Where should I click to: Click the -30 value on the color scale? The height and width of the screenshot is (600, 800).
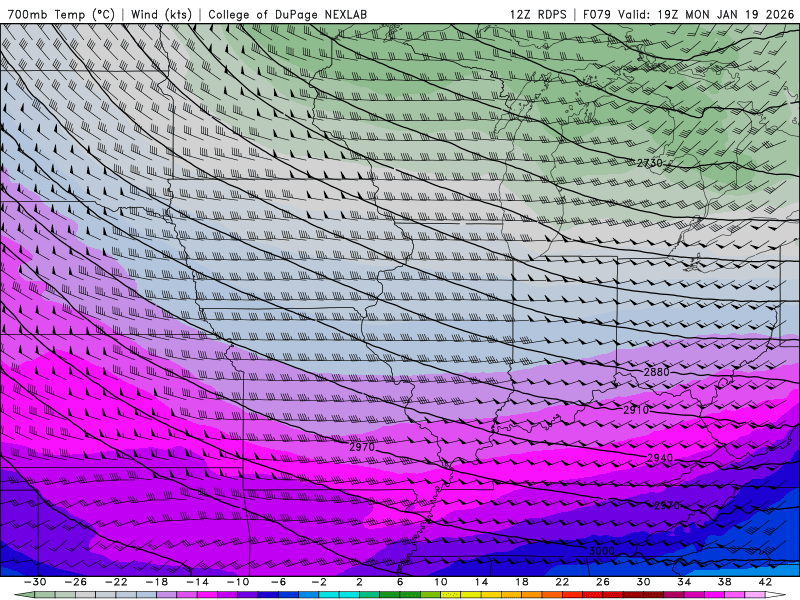(x=35, y=582)
